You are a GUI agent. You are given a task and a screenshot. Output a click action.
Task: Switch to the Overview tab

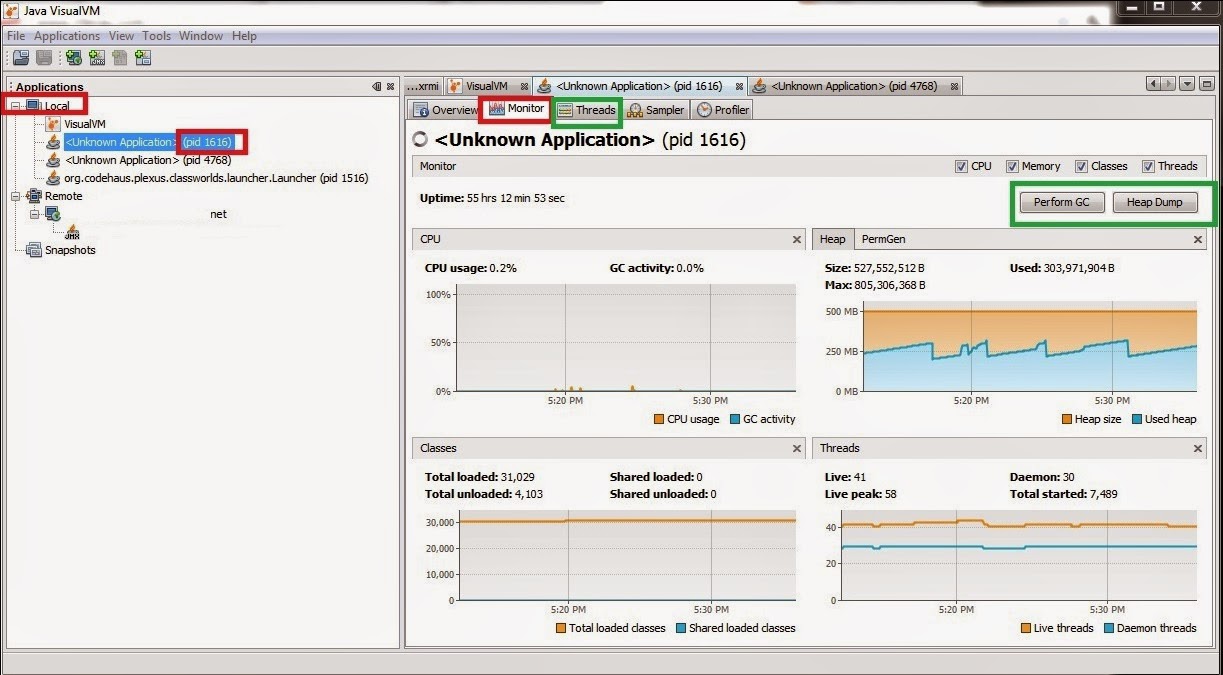coord(445,110)
